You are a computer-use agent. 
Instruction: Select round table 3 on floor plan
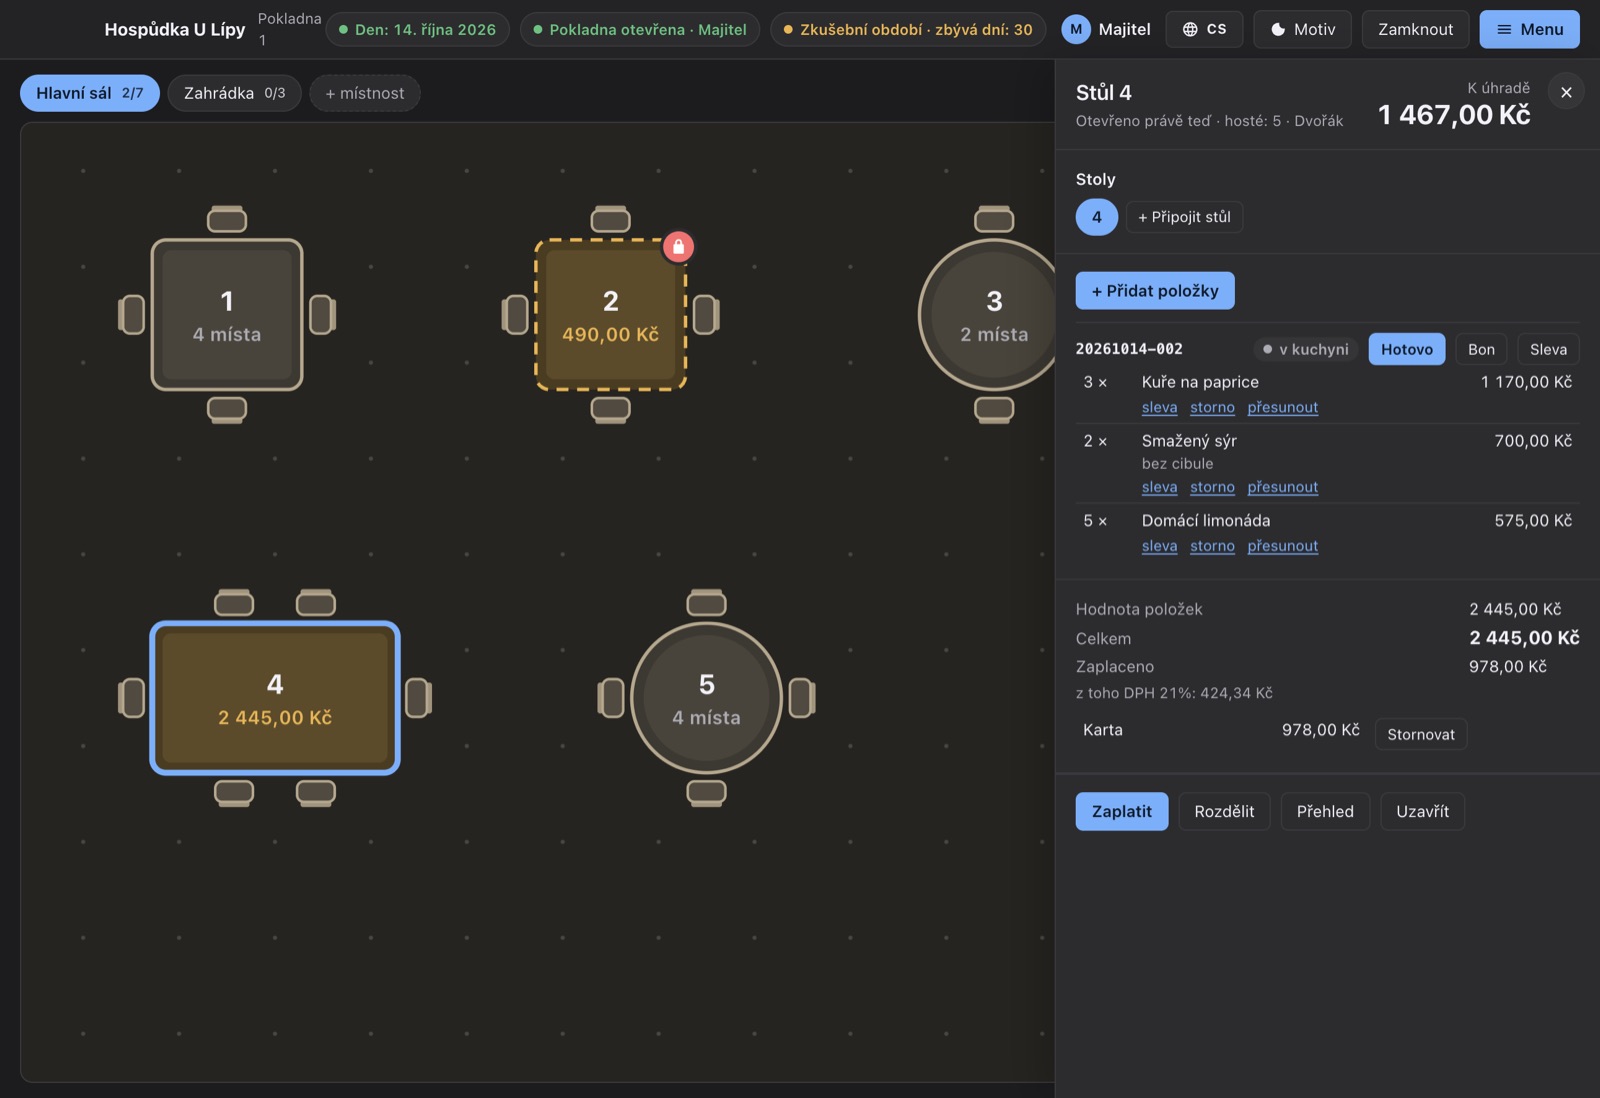coord(994,314)
